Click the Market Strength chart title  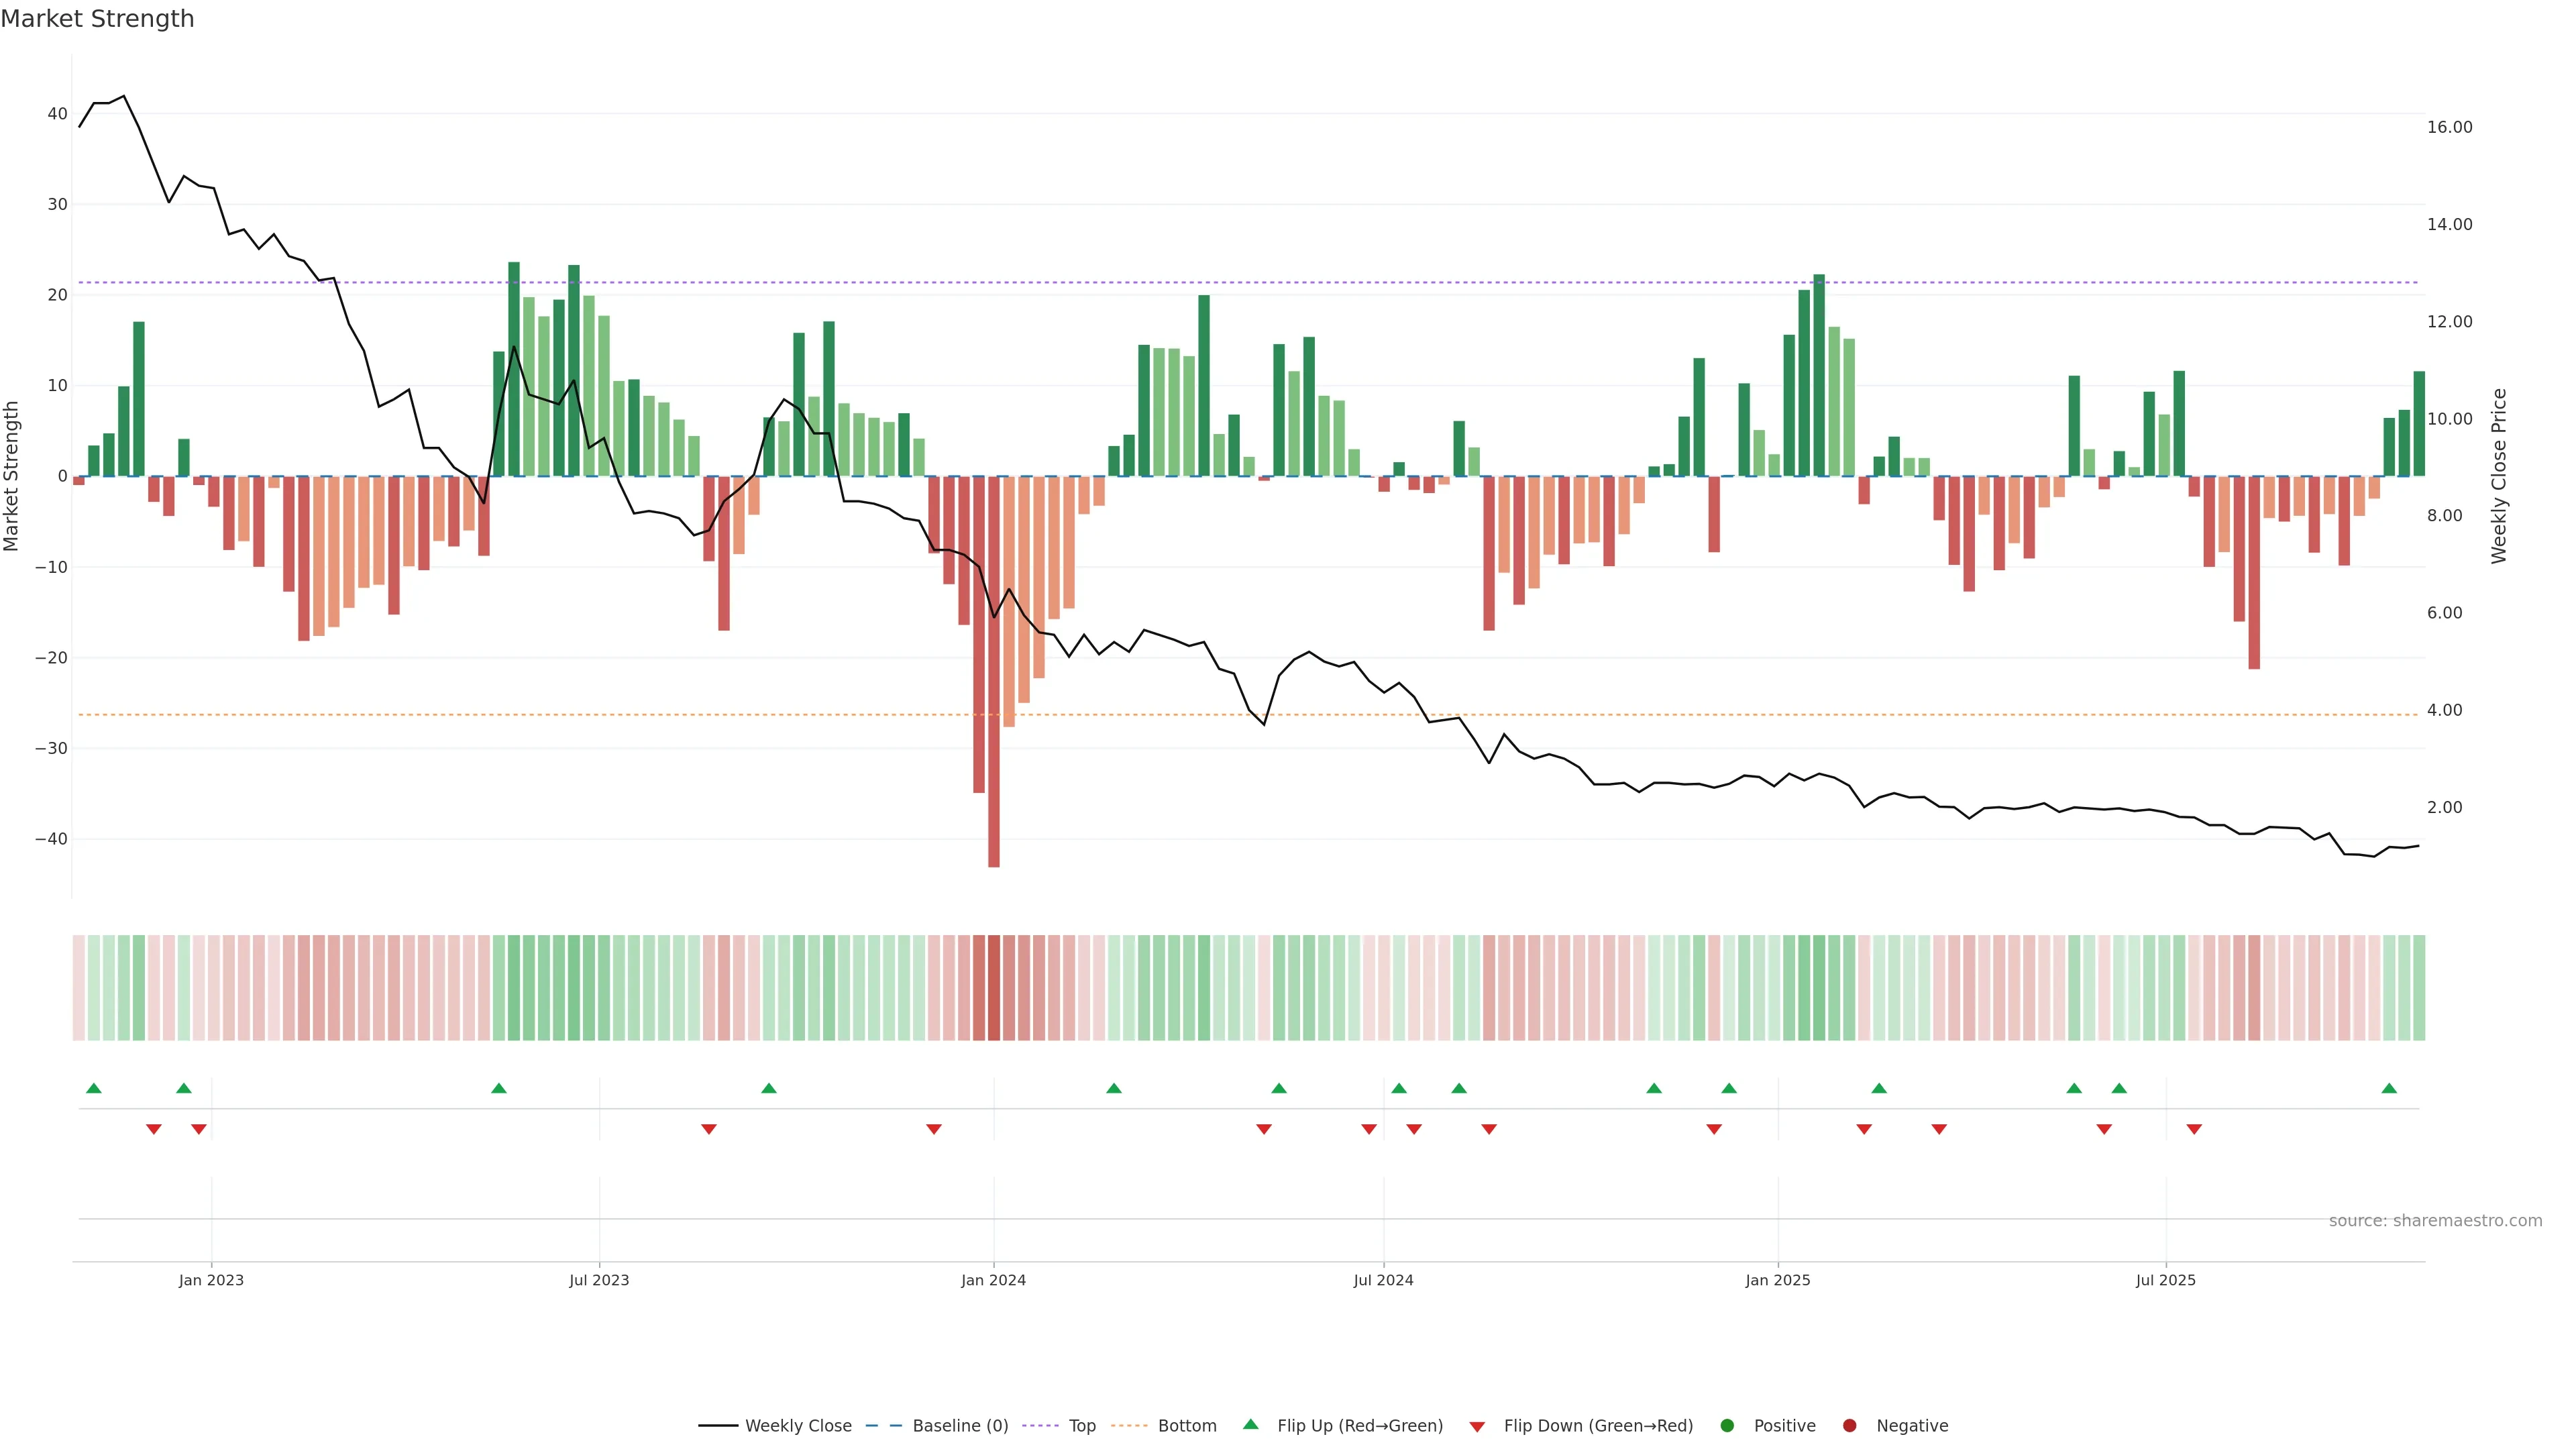[x=97, y=19]
